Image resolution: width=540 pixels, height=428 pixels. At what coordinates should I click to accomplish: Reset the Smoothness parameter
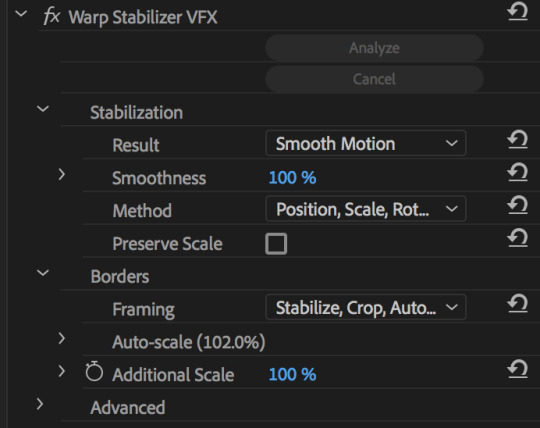518,172
